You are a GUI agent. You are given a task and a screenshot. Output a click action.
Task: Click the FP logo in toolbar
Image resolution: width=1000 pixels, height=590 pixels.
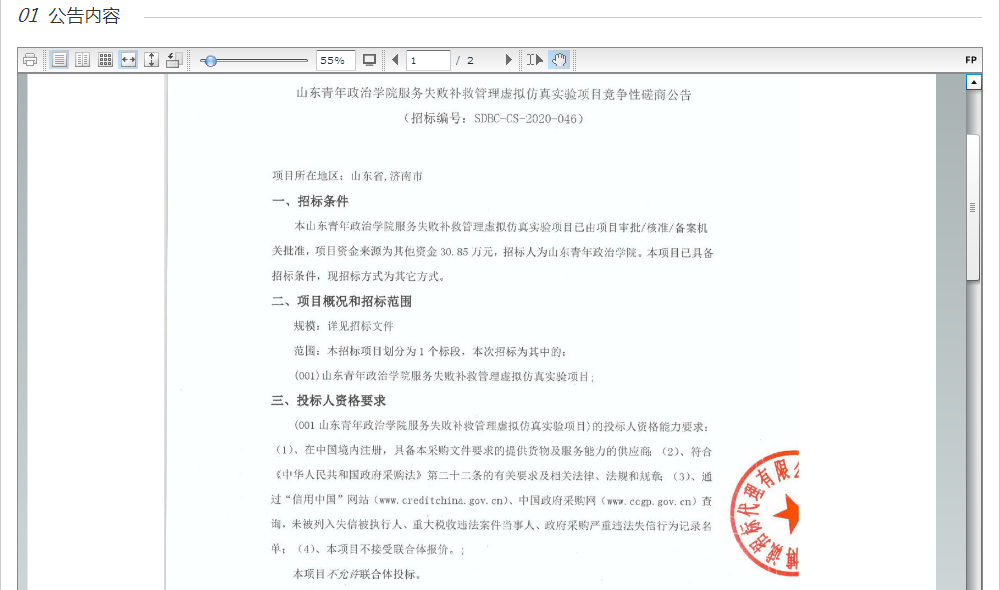point(970,60)
